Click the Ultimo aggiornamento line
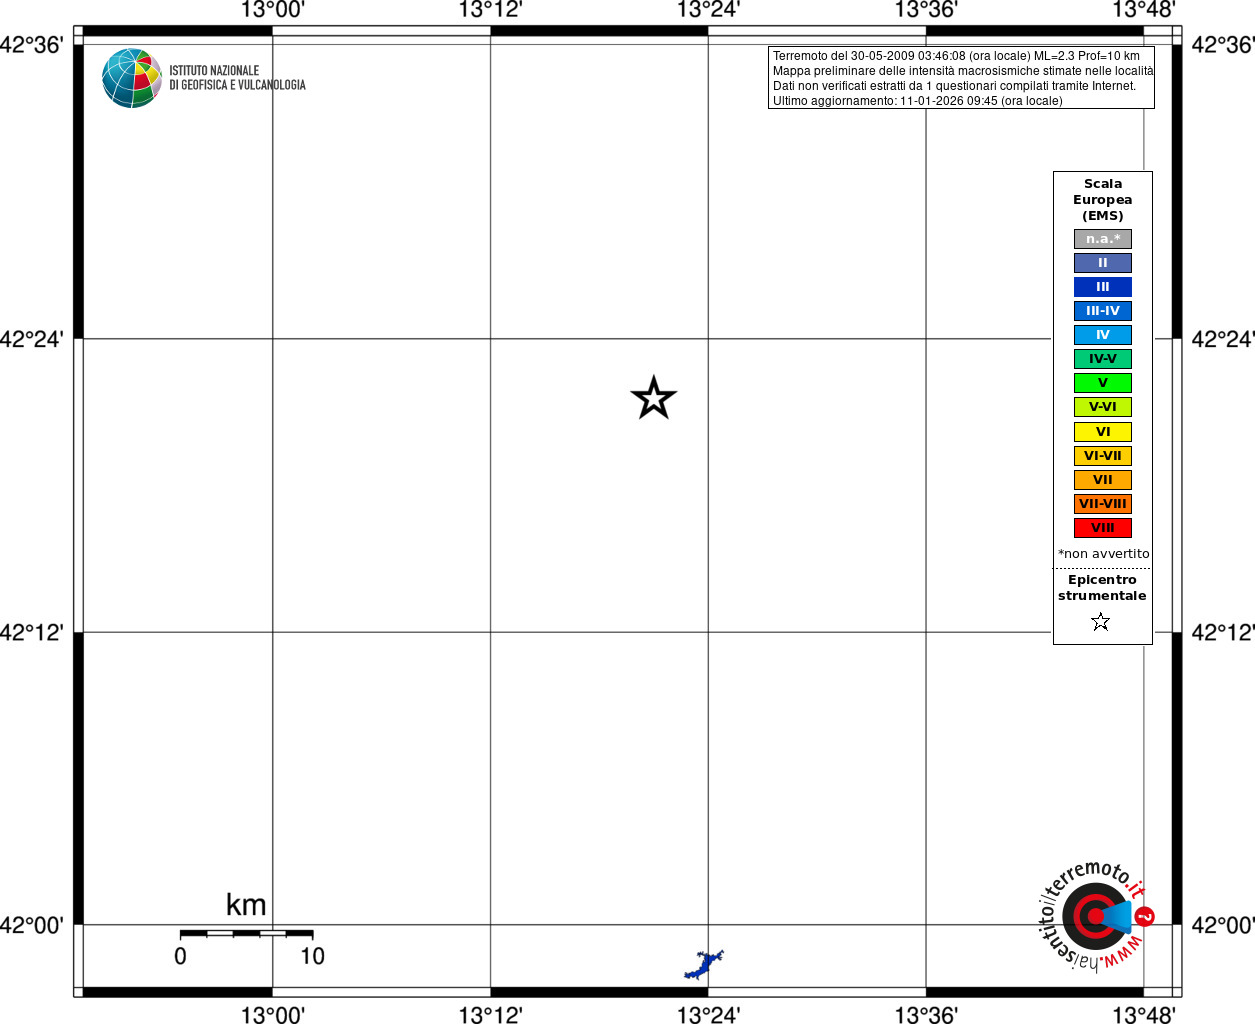The image size is (1255, 1024). click(917, 101)
